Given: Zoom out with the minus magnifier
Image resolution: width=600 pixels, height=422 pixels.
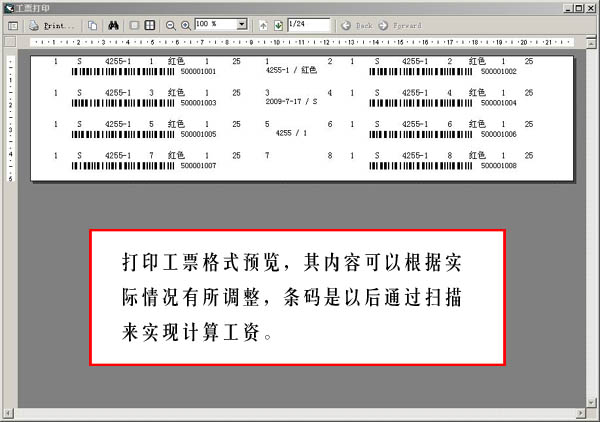Looking at the screenshot, I should coord(171,26).
